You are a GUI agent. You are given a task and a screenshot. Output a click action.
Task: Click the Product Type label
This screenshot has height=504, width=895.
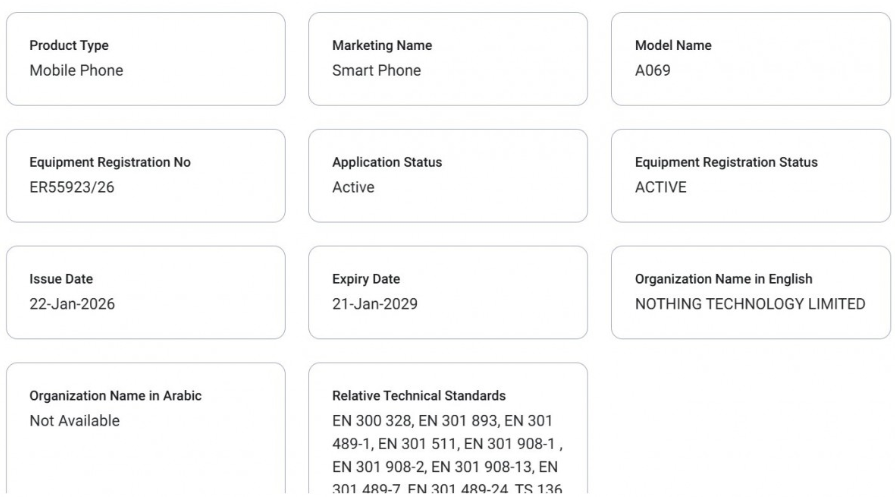[x=69, y=46]
